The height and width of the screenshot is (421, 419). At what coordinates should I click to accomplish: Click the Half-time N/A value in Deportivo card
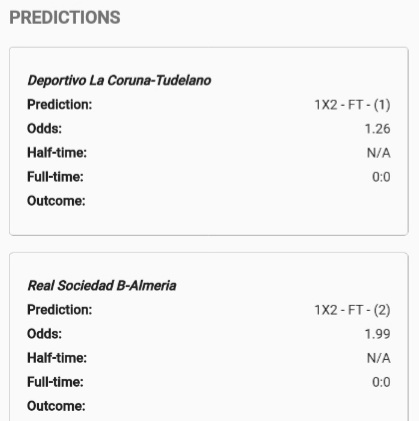[379, 153]
